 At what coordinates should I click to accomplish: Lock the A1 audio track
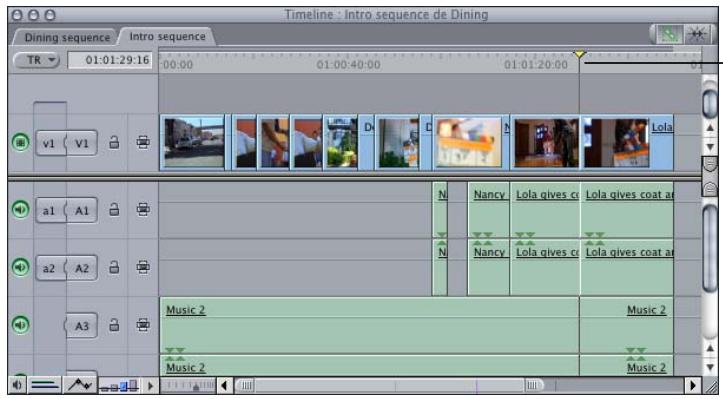click(114, 210)
